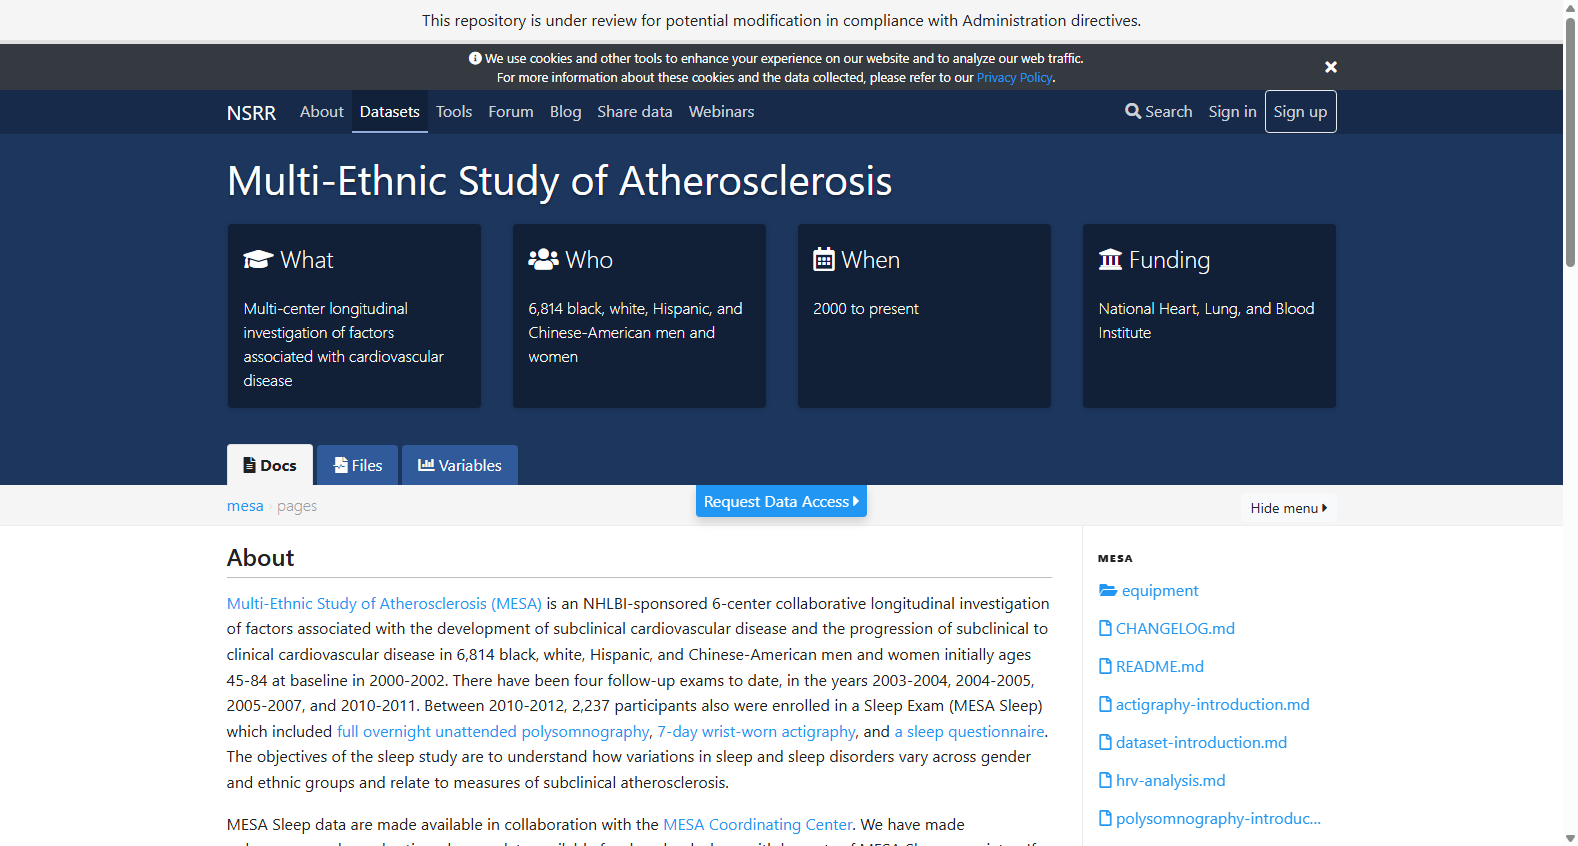1578x846 pixels.
Task: Click the institution Funding icon
Action: (1110, 260)
